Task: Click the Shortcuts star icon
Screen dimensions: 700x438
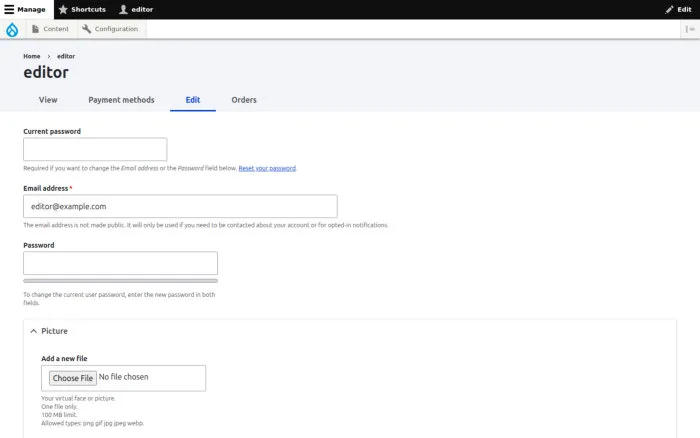Action: (63, 9)
